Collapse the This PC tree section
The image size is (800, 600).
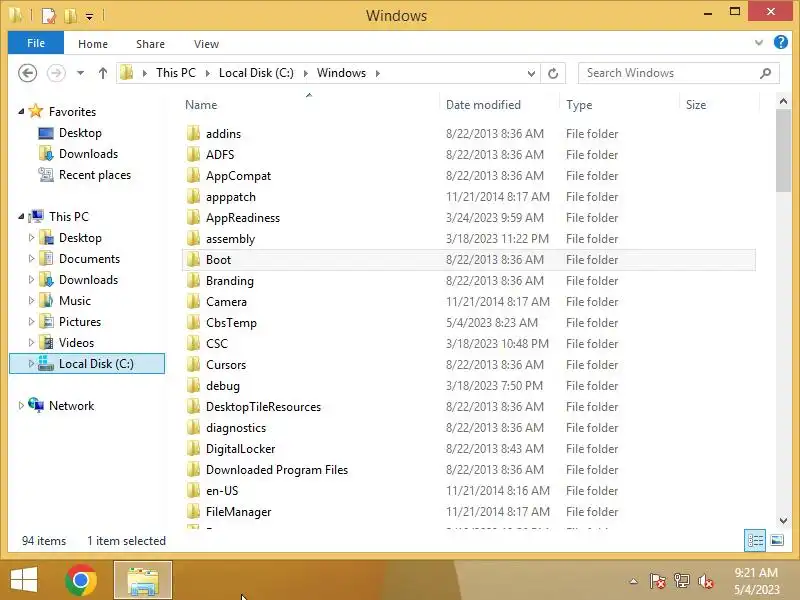coord(21,216)
